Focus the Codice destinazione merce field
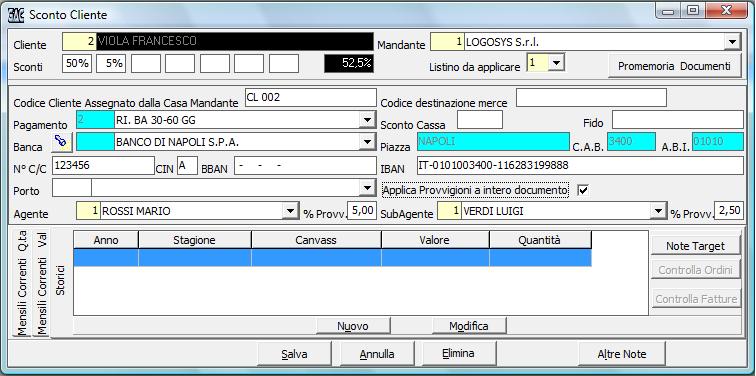The width and height of the screenshot is (756, 376). [x=591, y=97]
